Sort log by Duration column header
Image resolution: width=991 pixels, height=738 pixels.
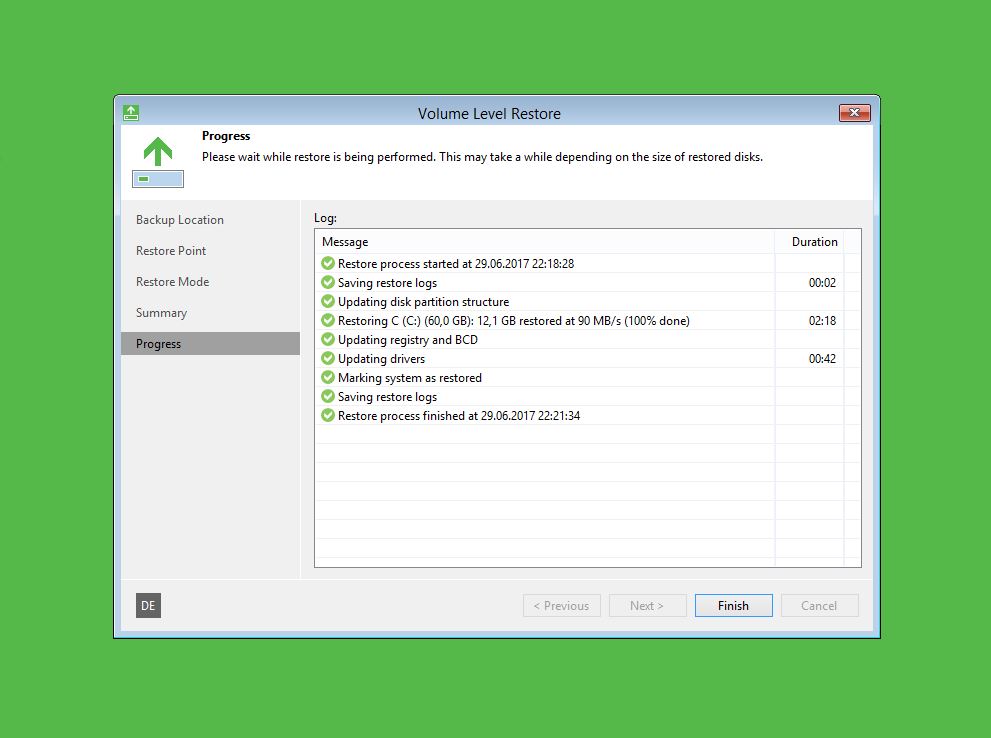[x=814, y=242]
